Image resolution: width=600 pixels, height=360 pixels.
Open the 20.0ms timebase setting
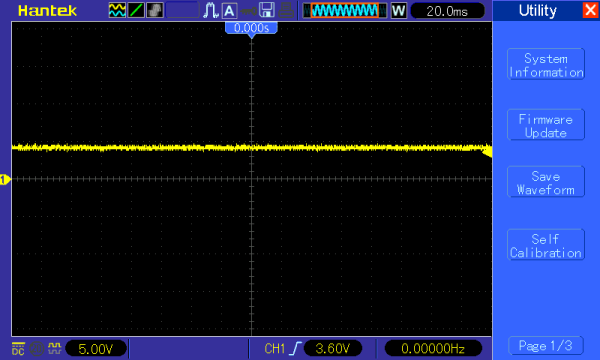[x=447, y=11]
